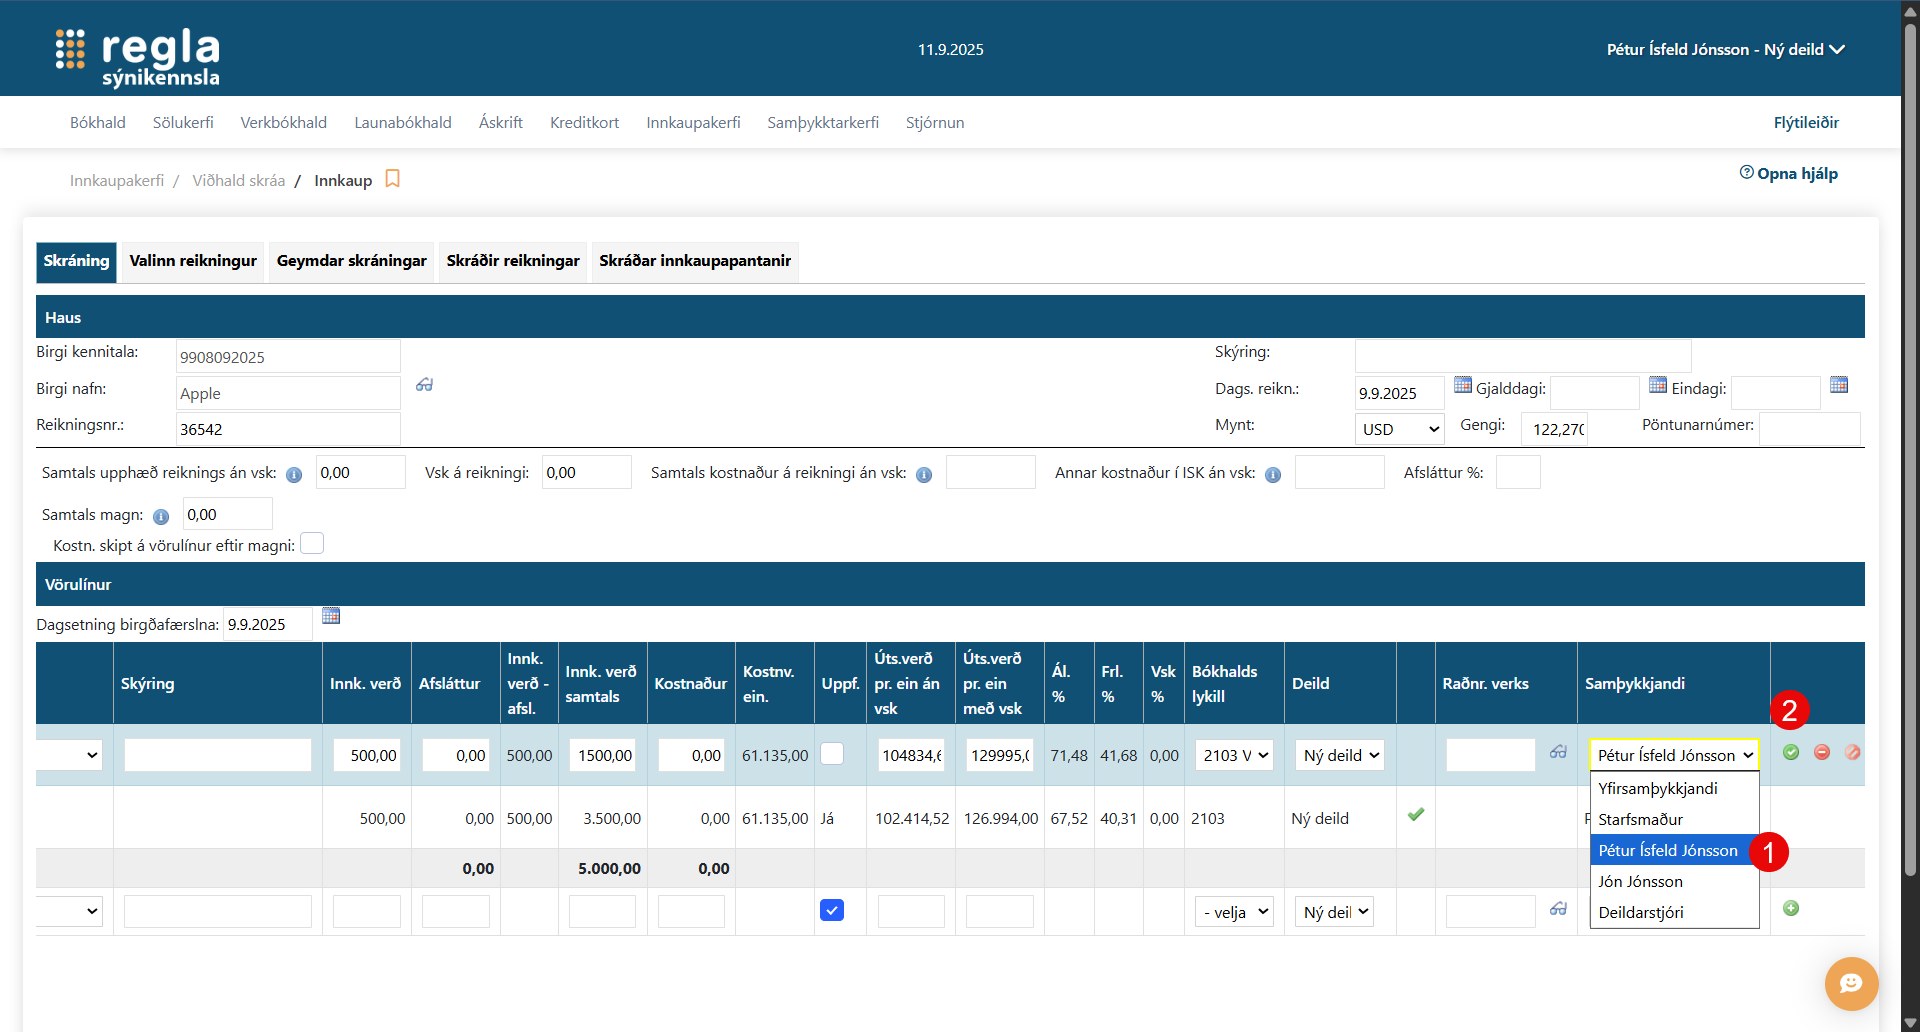Open the Flýtileiðir shortcuts link

pyautogui.click(x=1806, y=122)
